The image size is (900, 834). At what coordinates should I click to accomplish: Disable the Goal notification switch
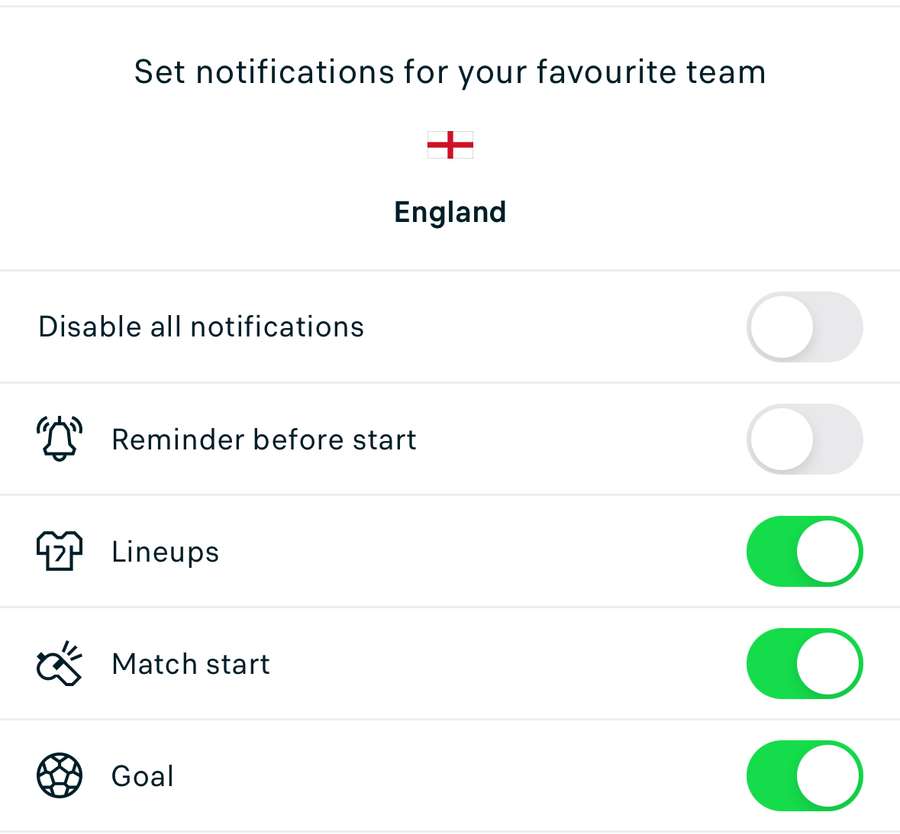(804, 776)
